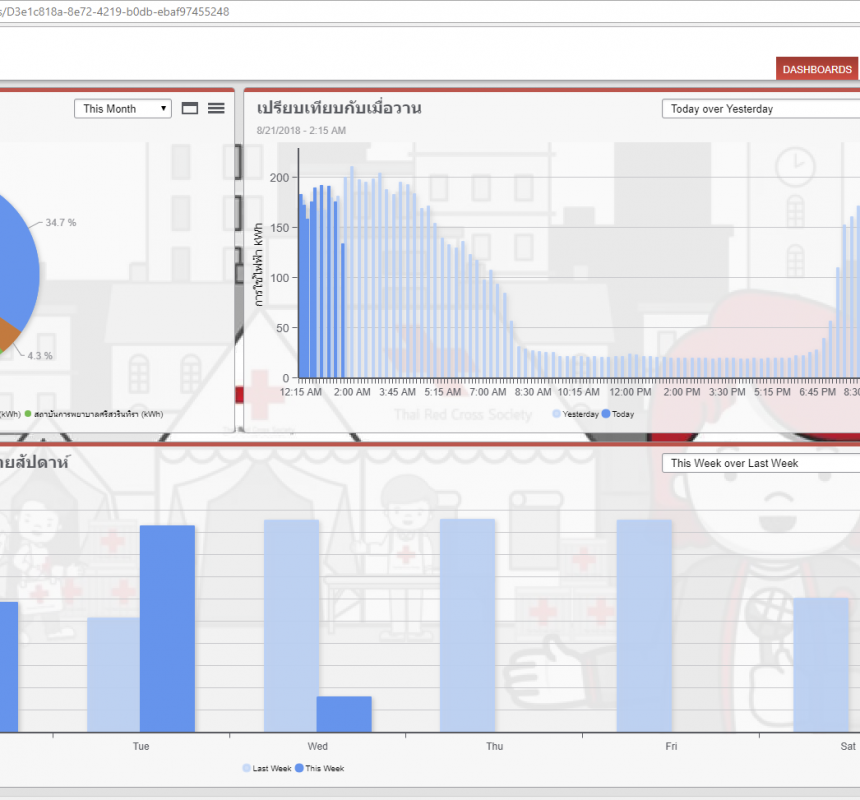Click Thursday's Last Week bar
The image size is (860, 800).
pyautogui.click(x=467, y=625)
